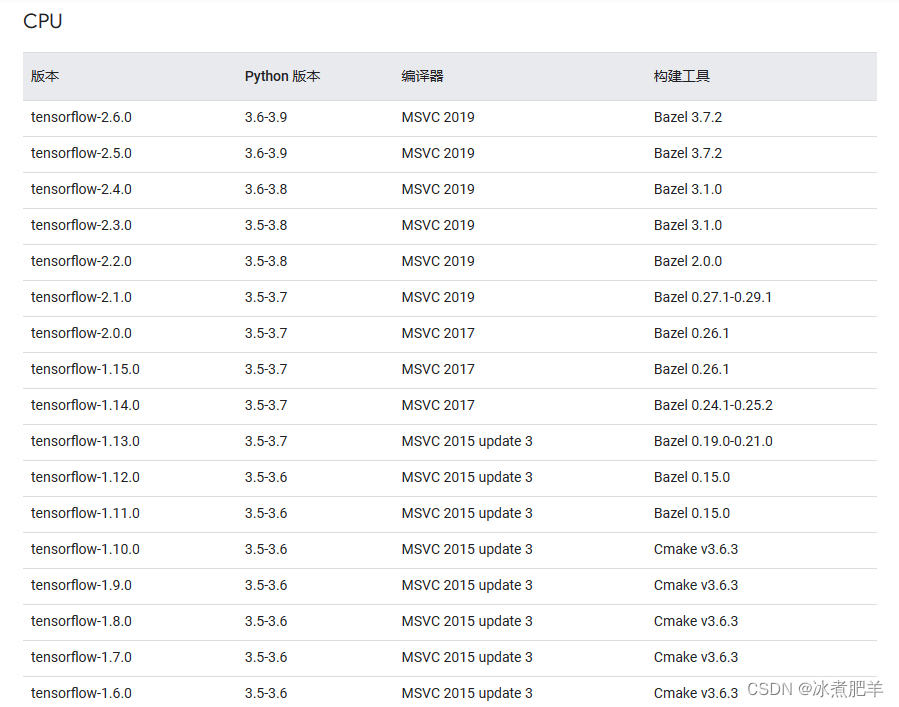Click MSVC 2017 in tensorflow-1.15.0 row

click(438, 369)
